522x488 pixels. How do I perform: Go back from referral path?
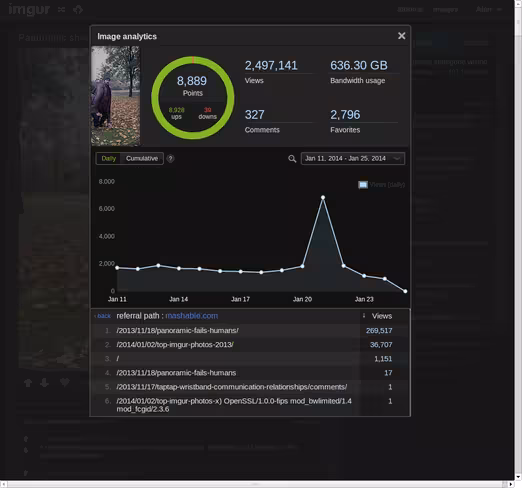tap(103, 316)
